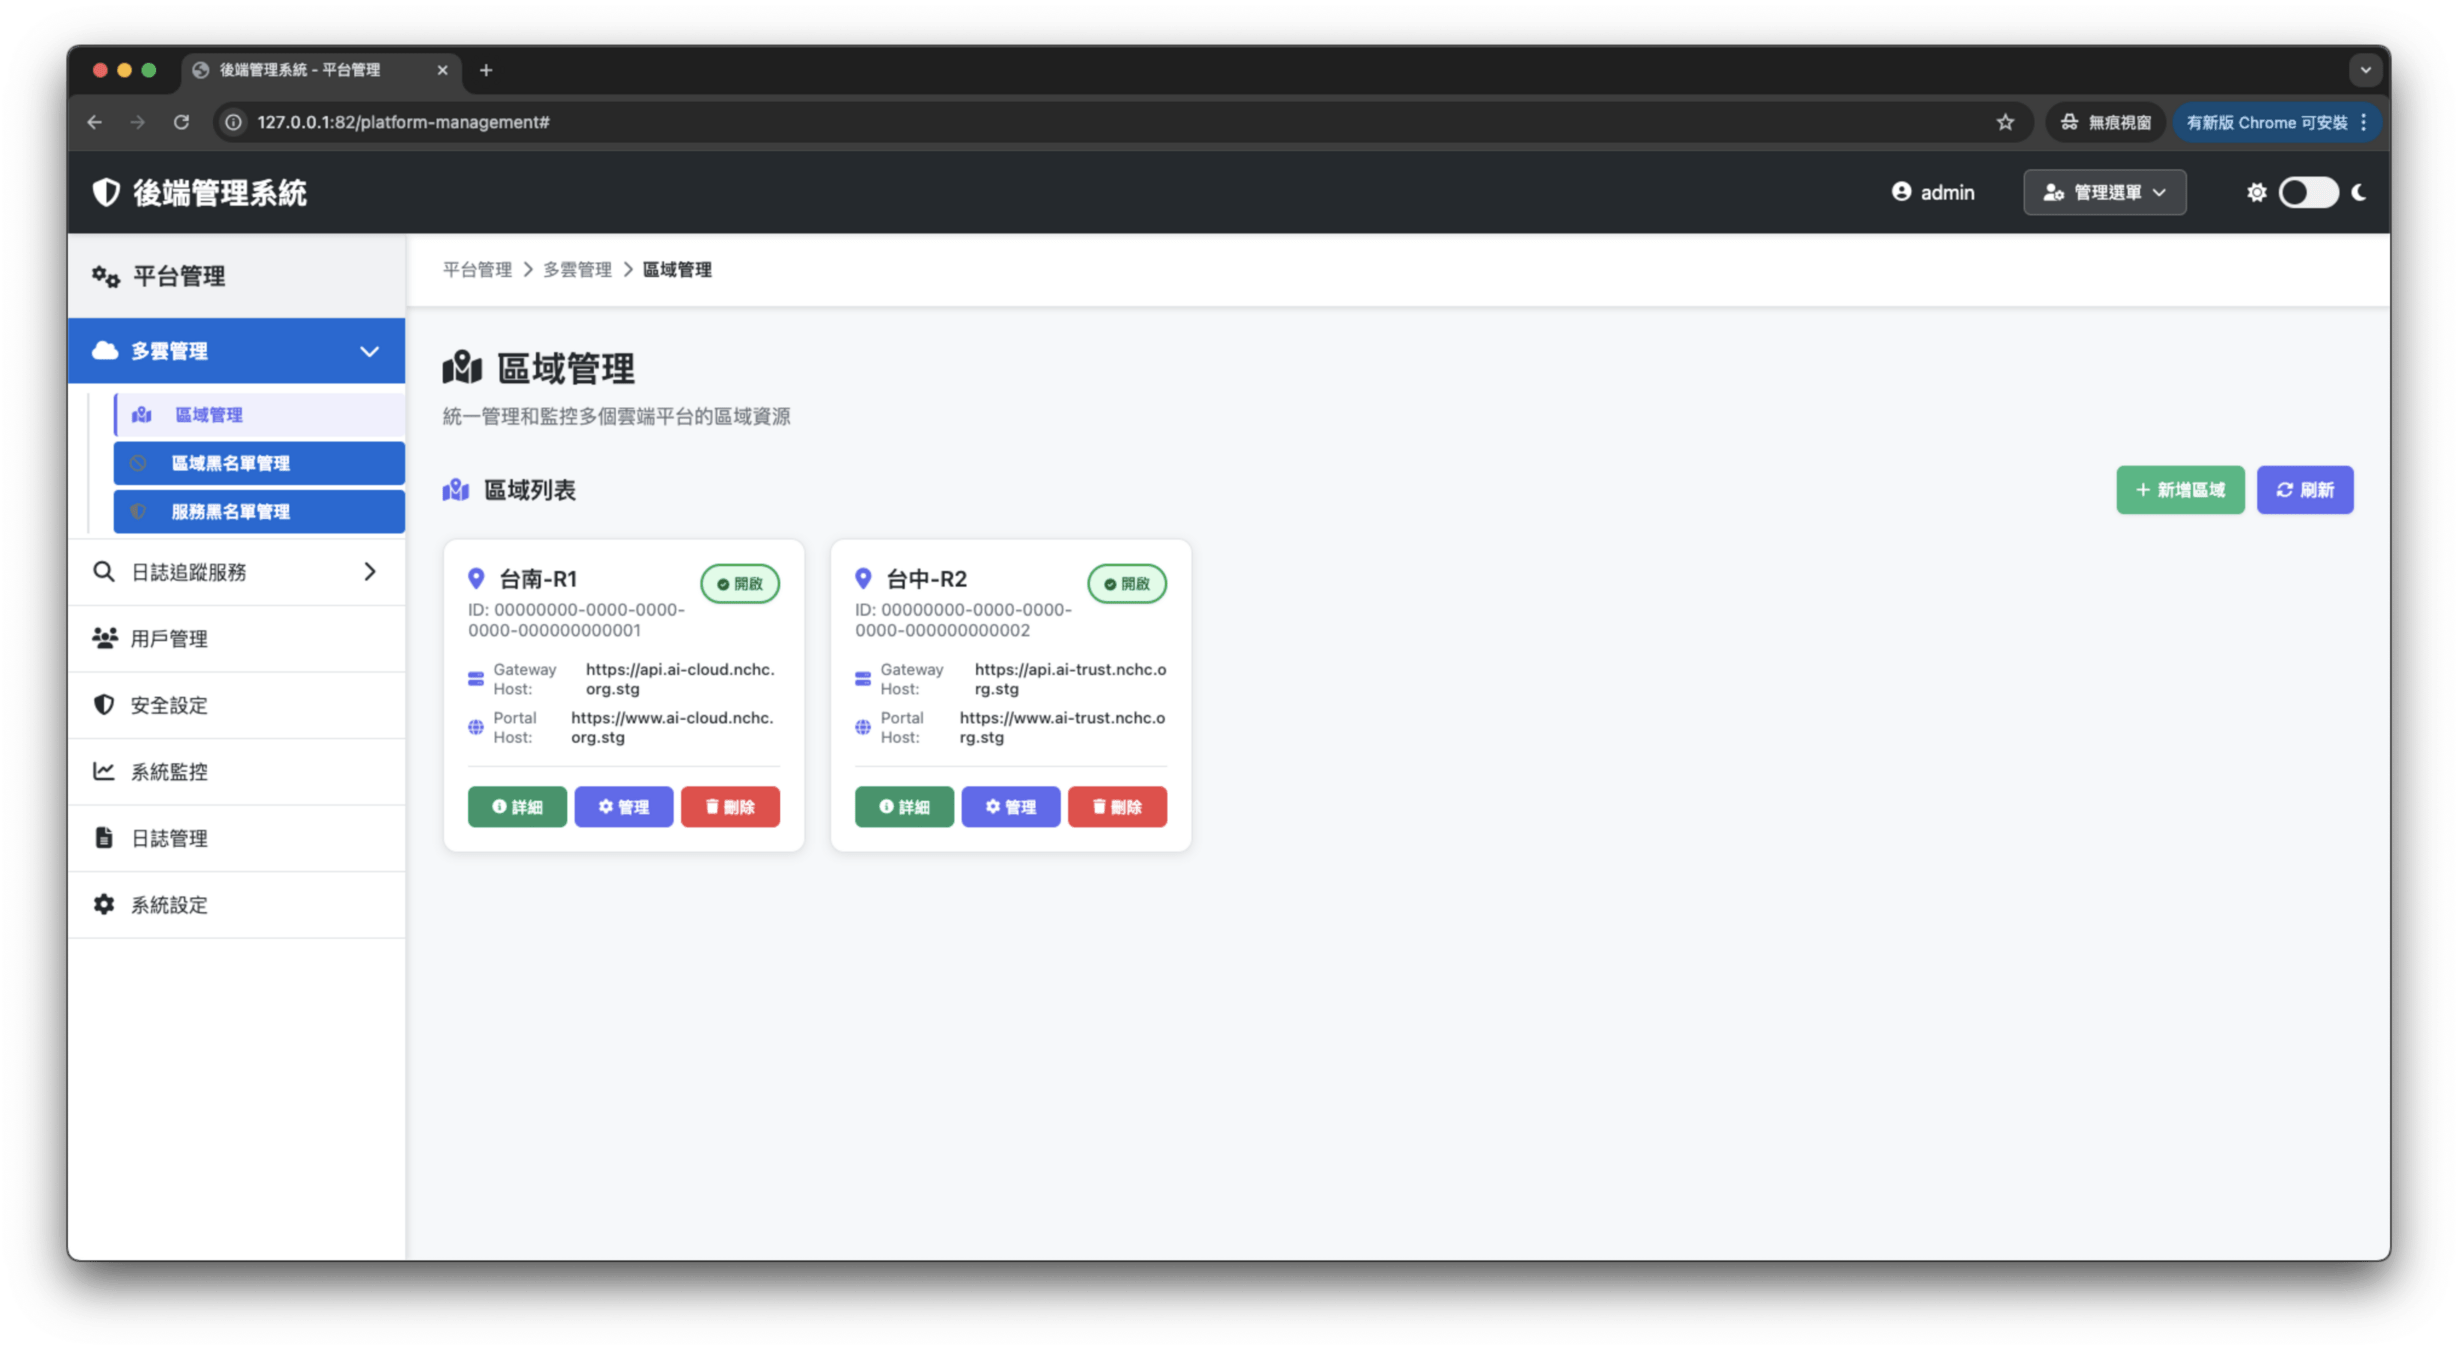Image resolution: width=2458 pixels, height=1350 pixels.
Task: Delete the 台中-R2 region
Action: click(1117, 807)
